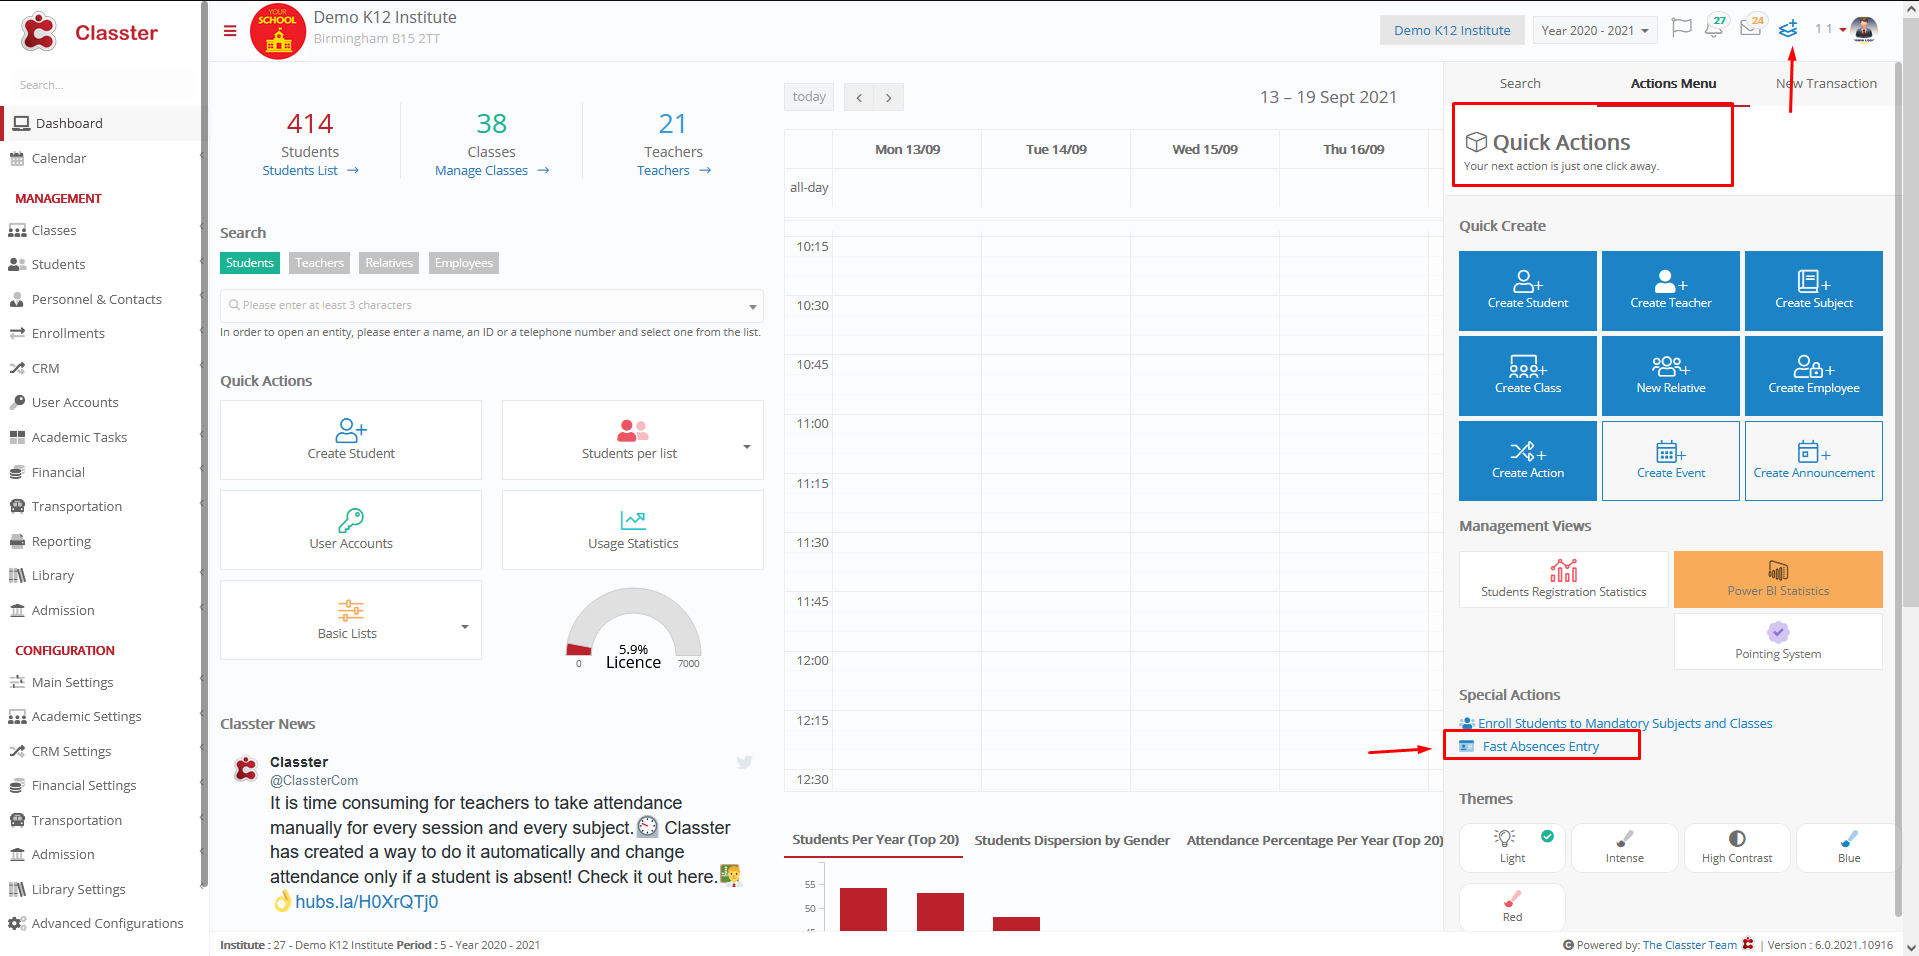Image resolution: width=1919 pixels, height=956 pixels.
Task: Open the hubs.la/H0XrQTj0 tweet link
Action: (x=366, y=902)
